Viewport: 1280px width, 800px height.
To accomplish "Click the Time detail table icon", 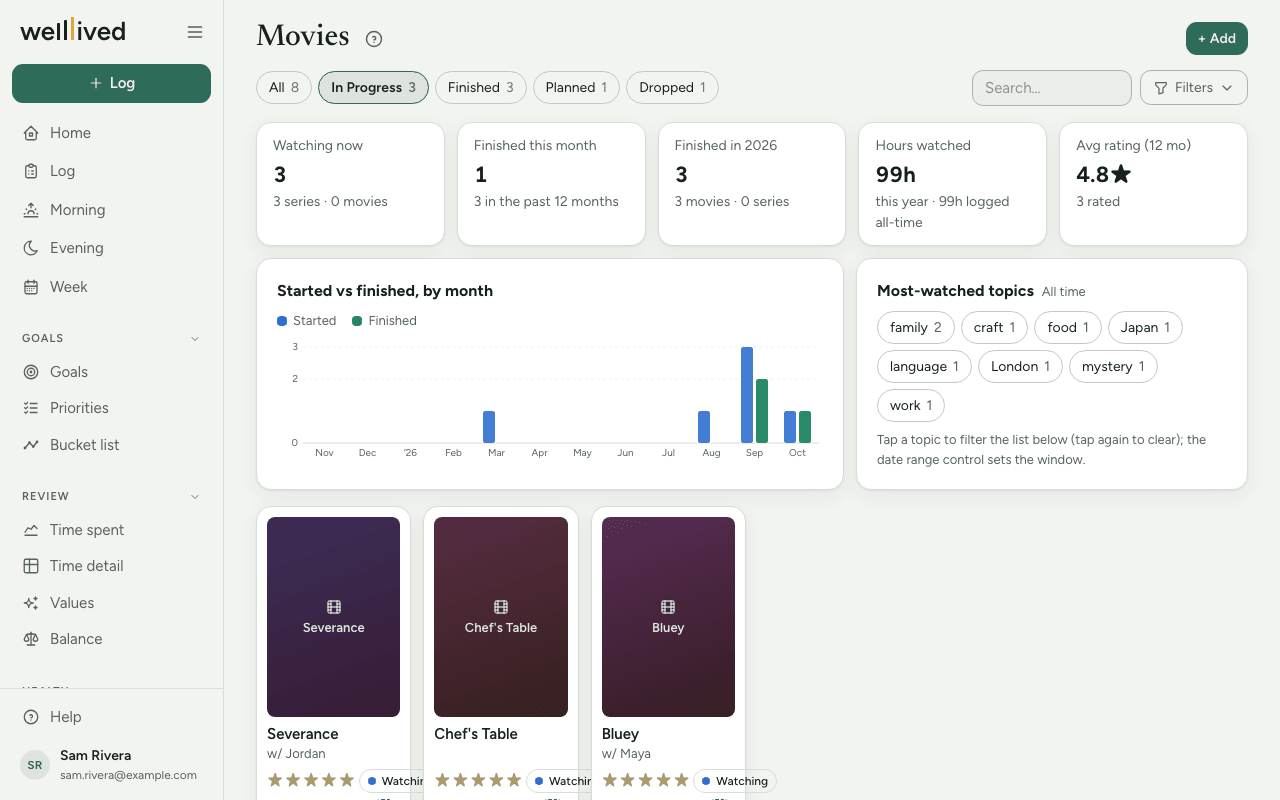I will point(31,566).
